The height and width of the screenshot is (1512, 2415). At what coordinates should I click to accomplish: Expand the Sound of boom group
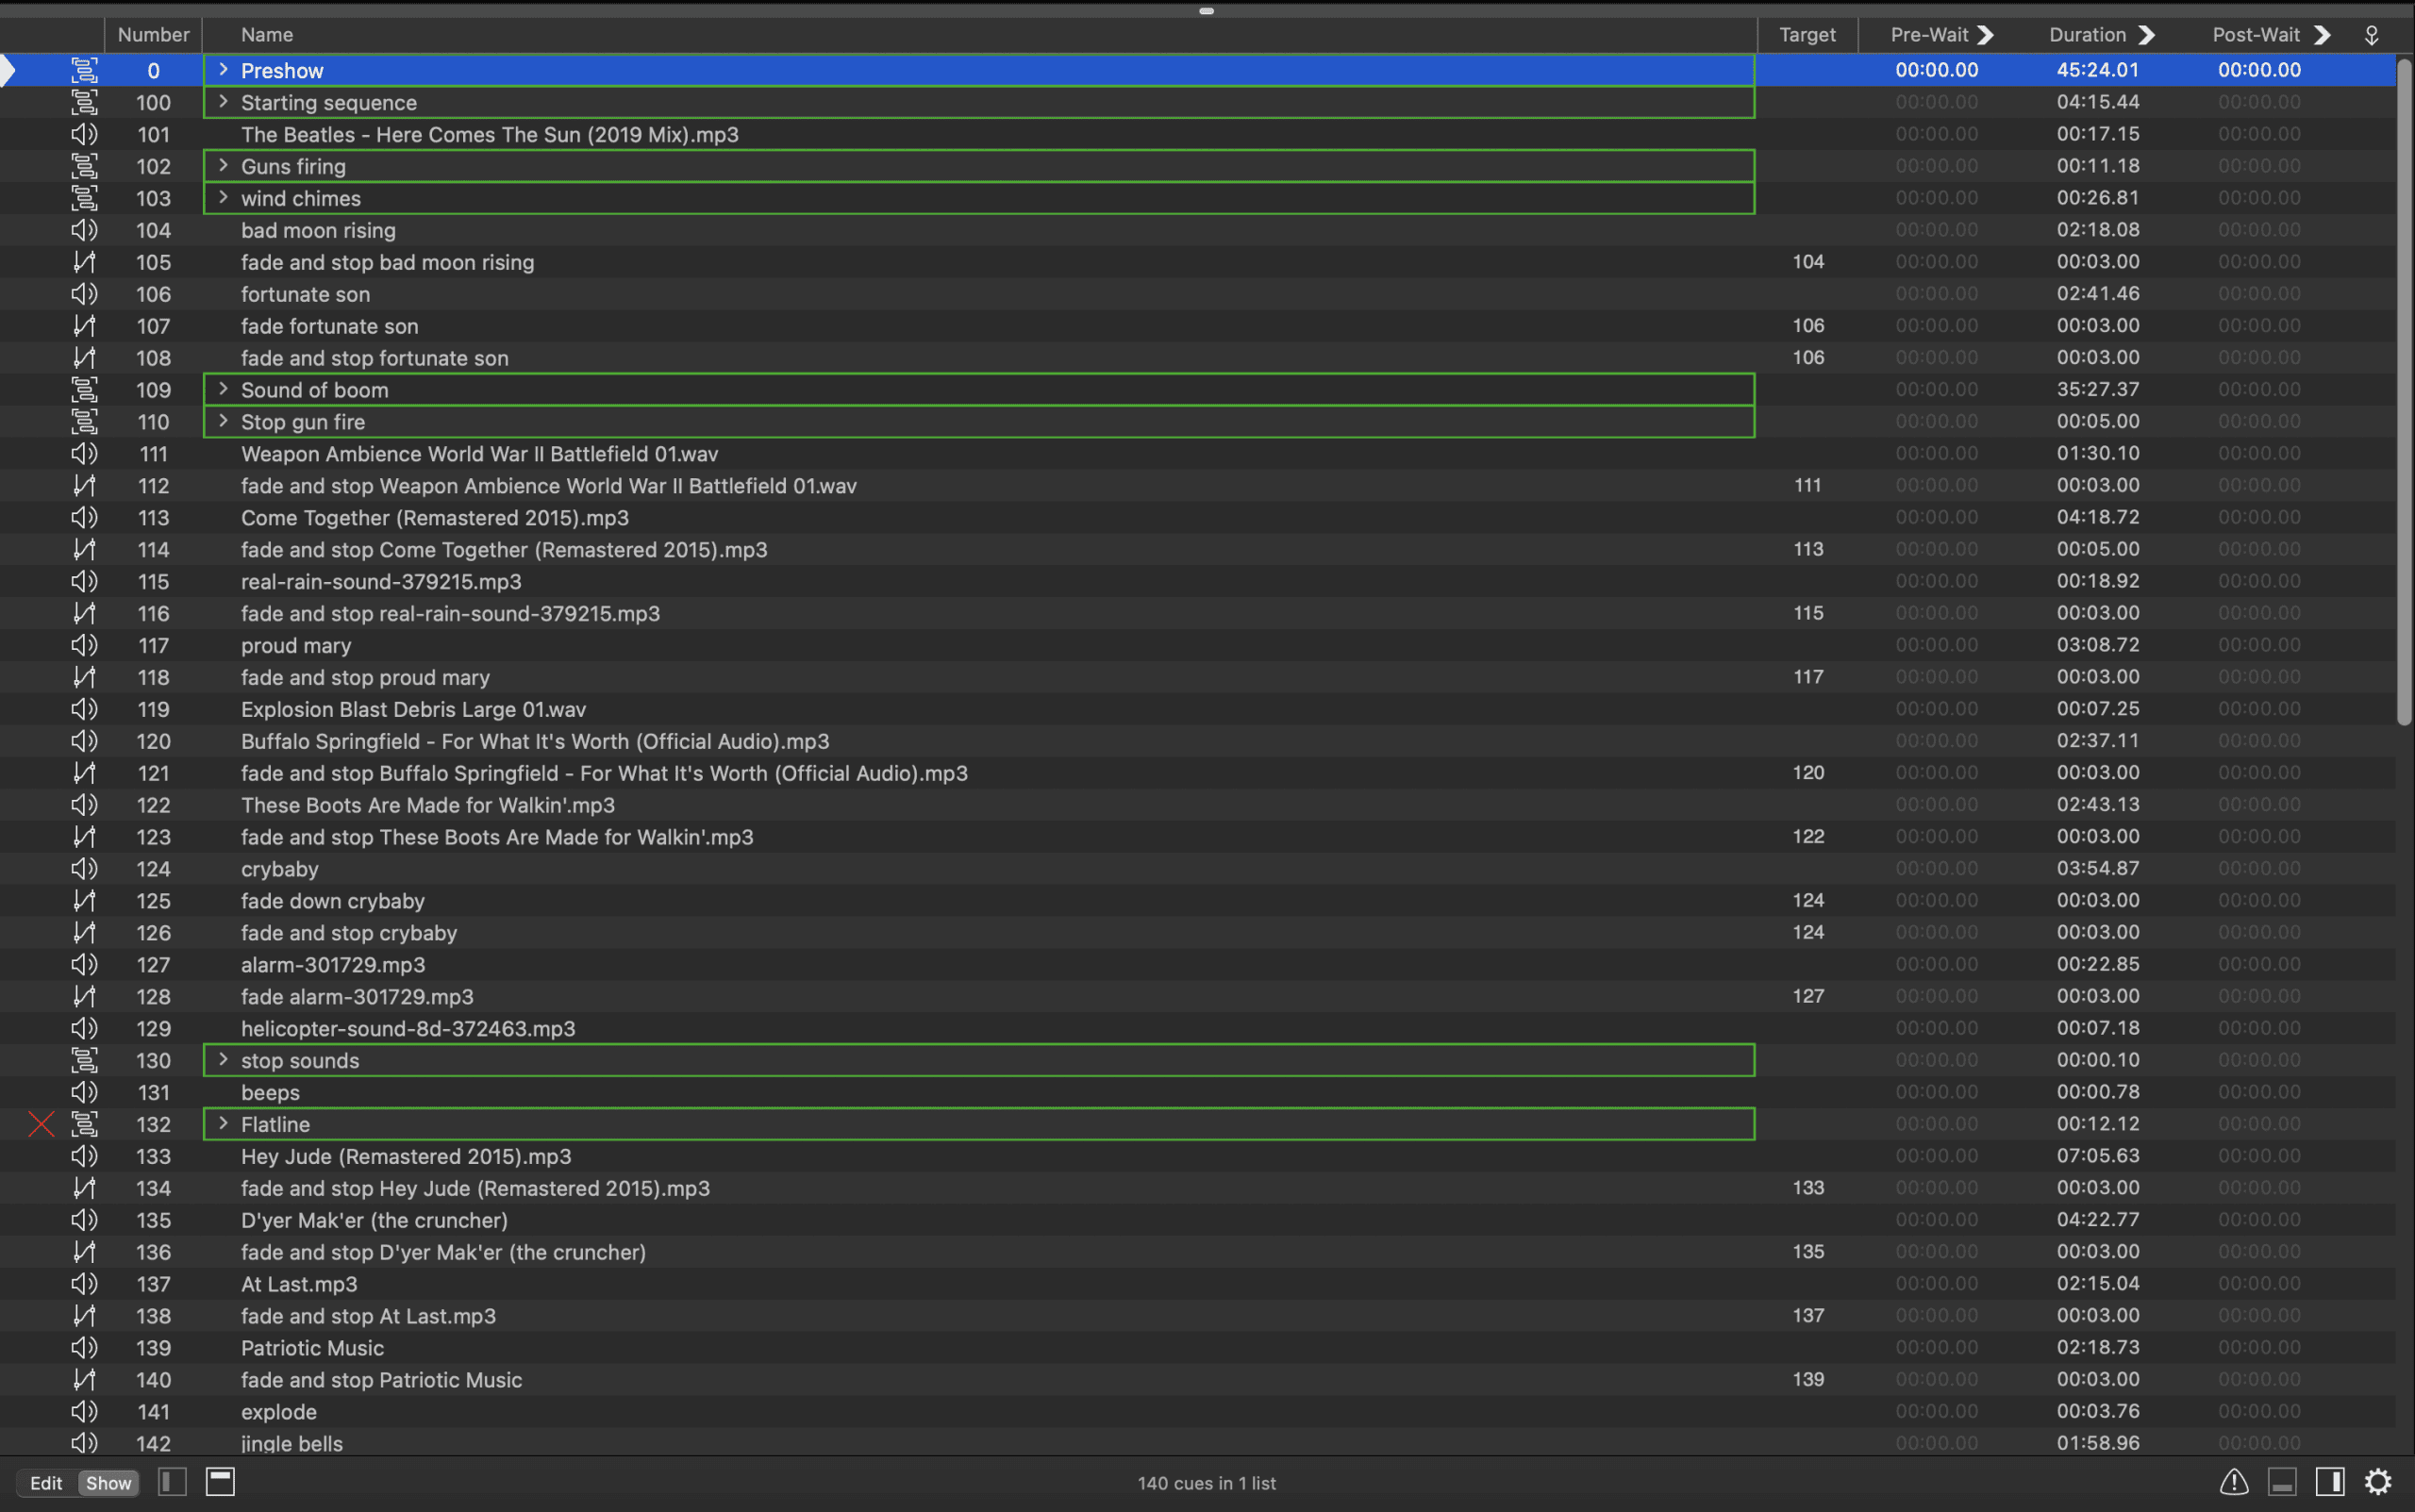223,389
